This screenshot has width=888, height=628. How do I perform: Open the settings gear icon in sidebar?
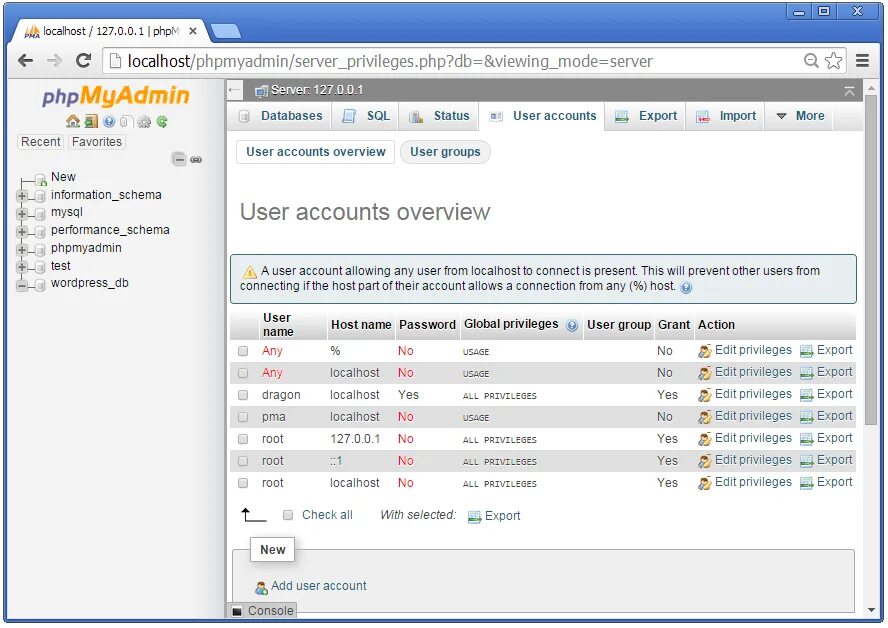(x=144, y=121)
